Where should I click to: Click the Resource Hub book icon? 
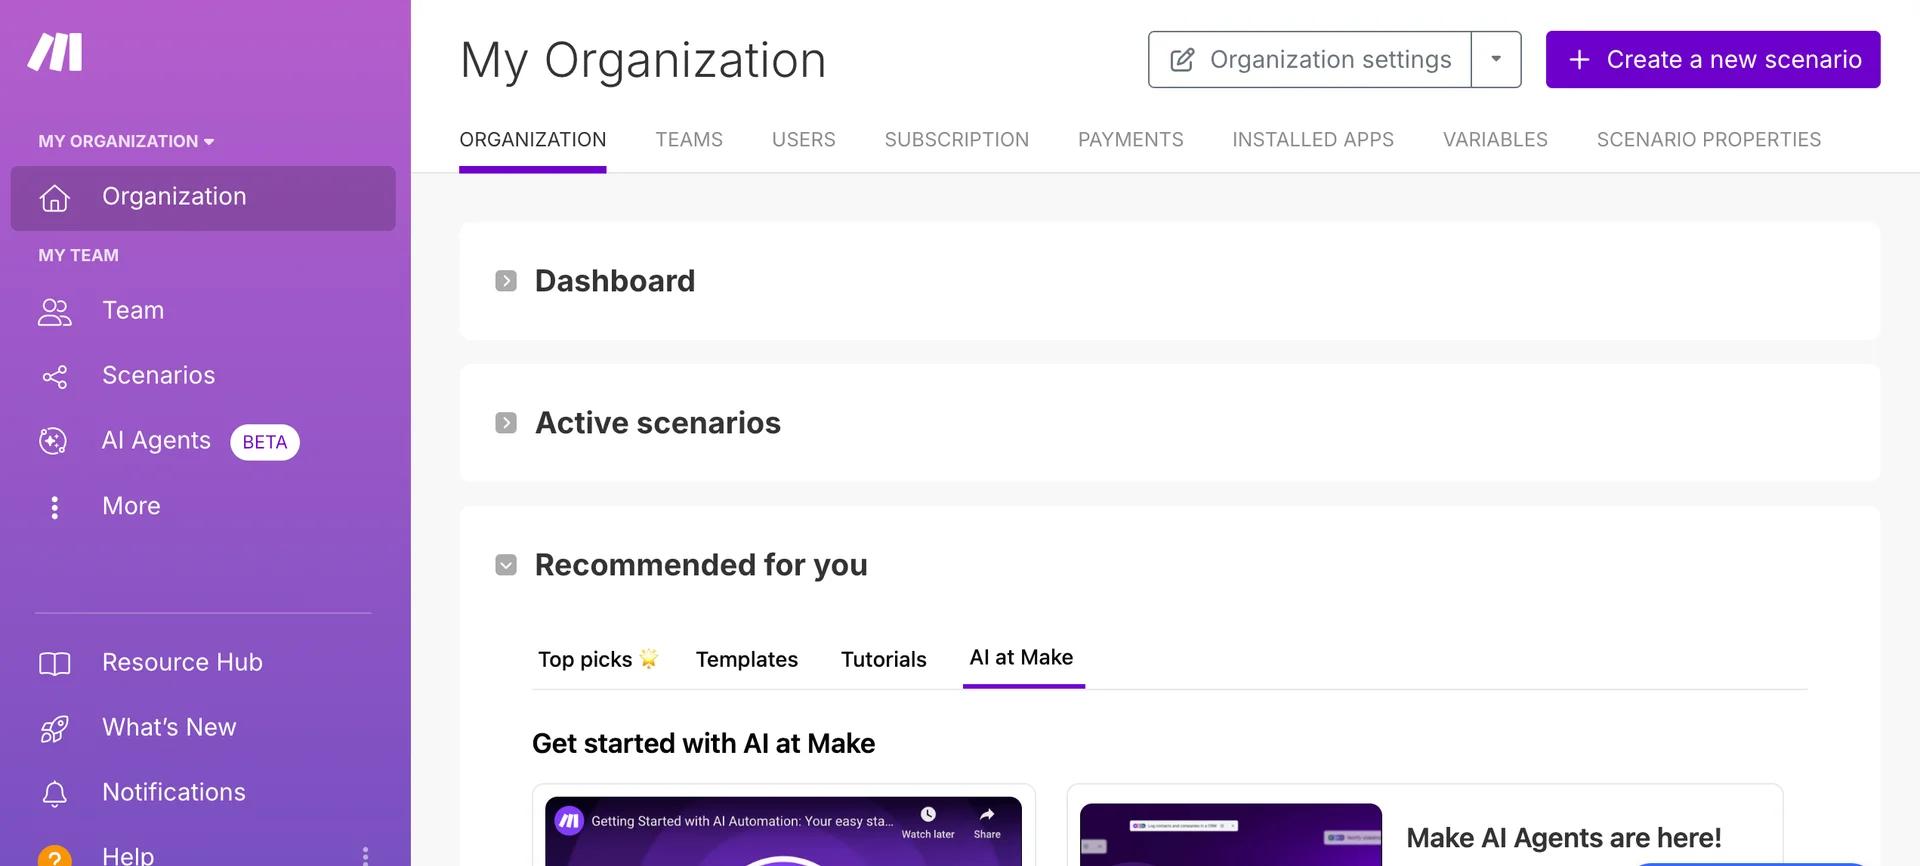(55, 663)
